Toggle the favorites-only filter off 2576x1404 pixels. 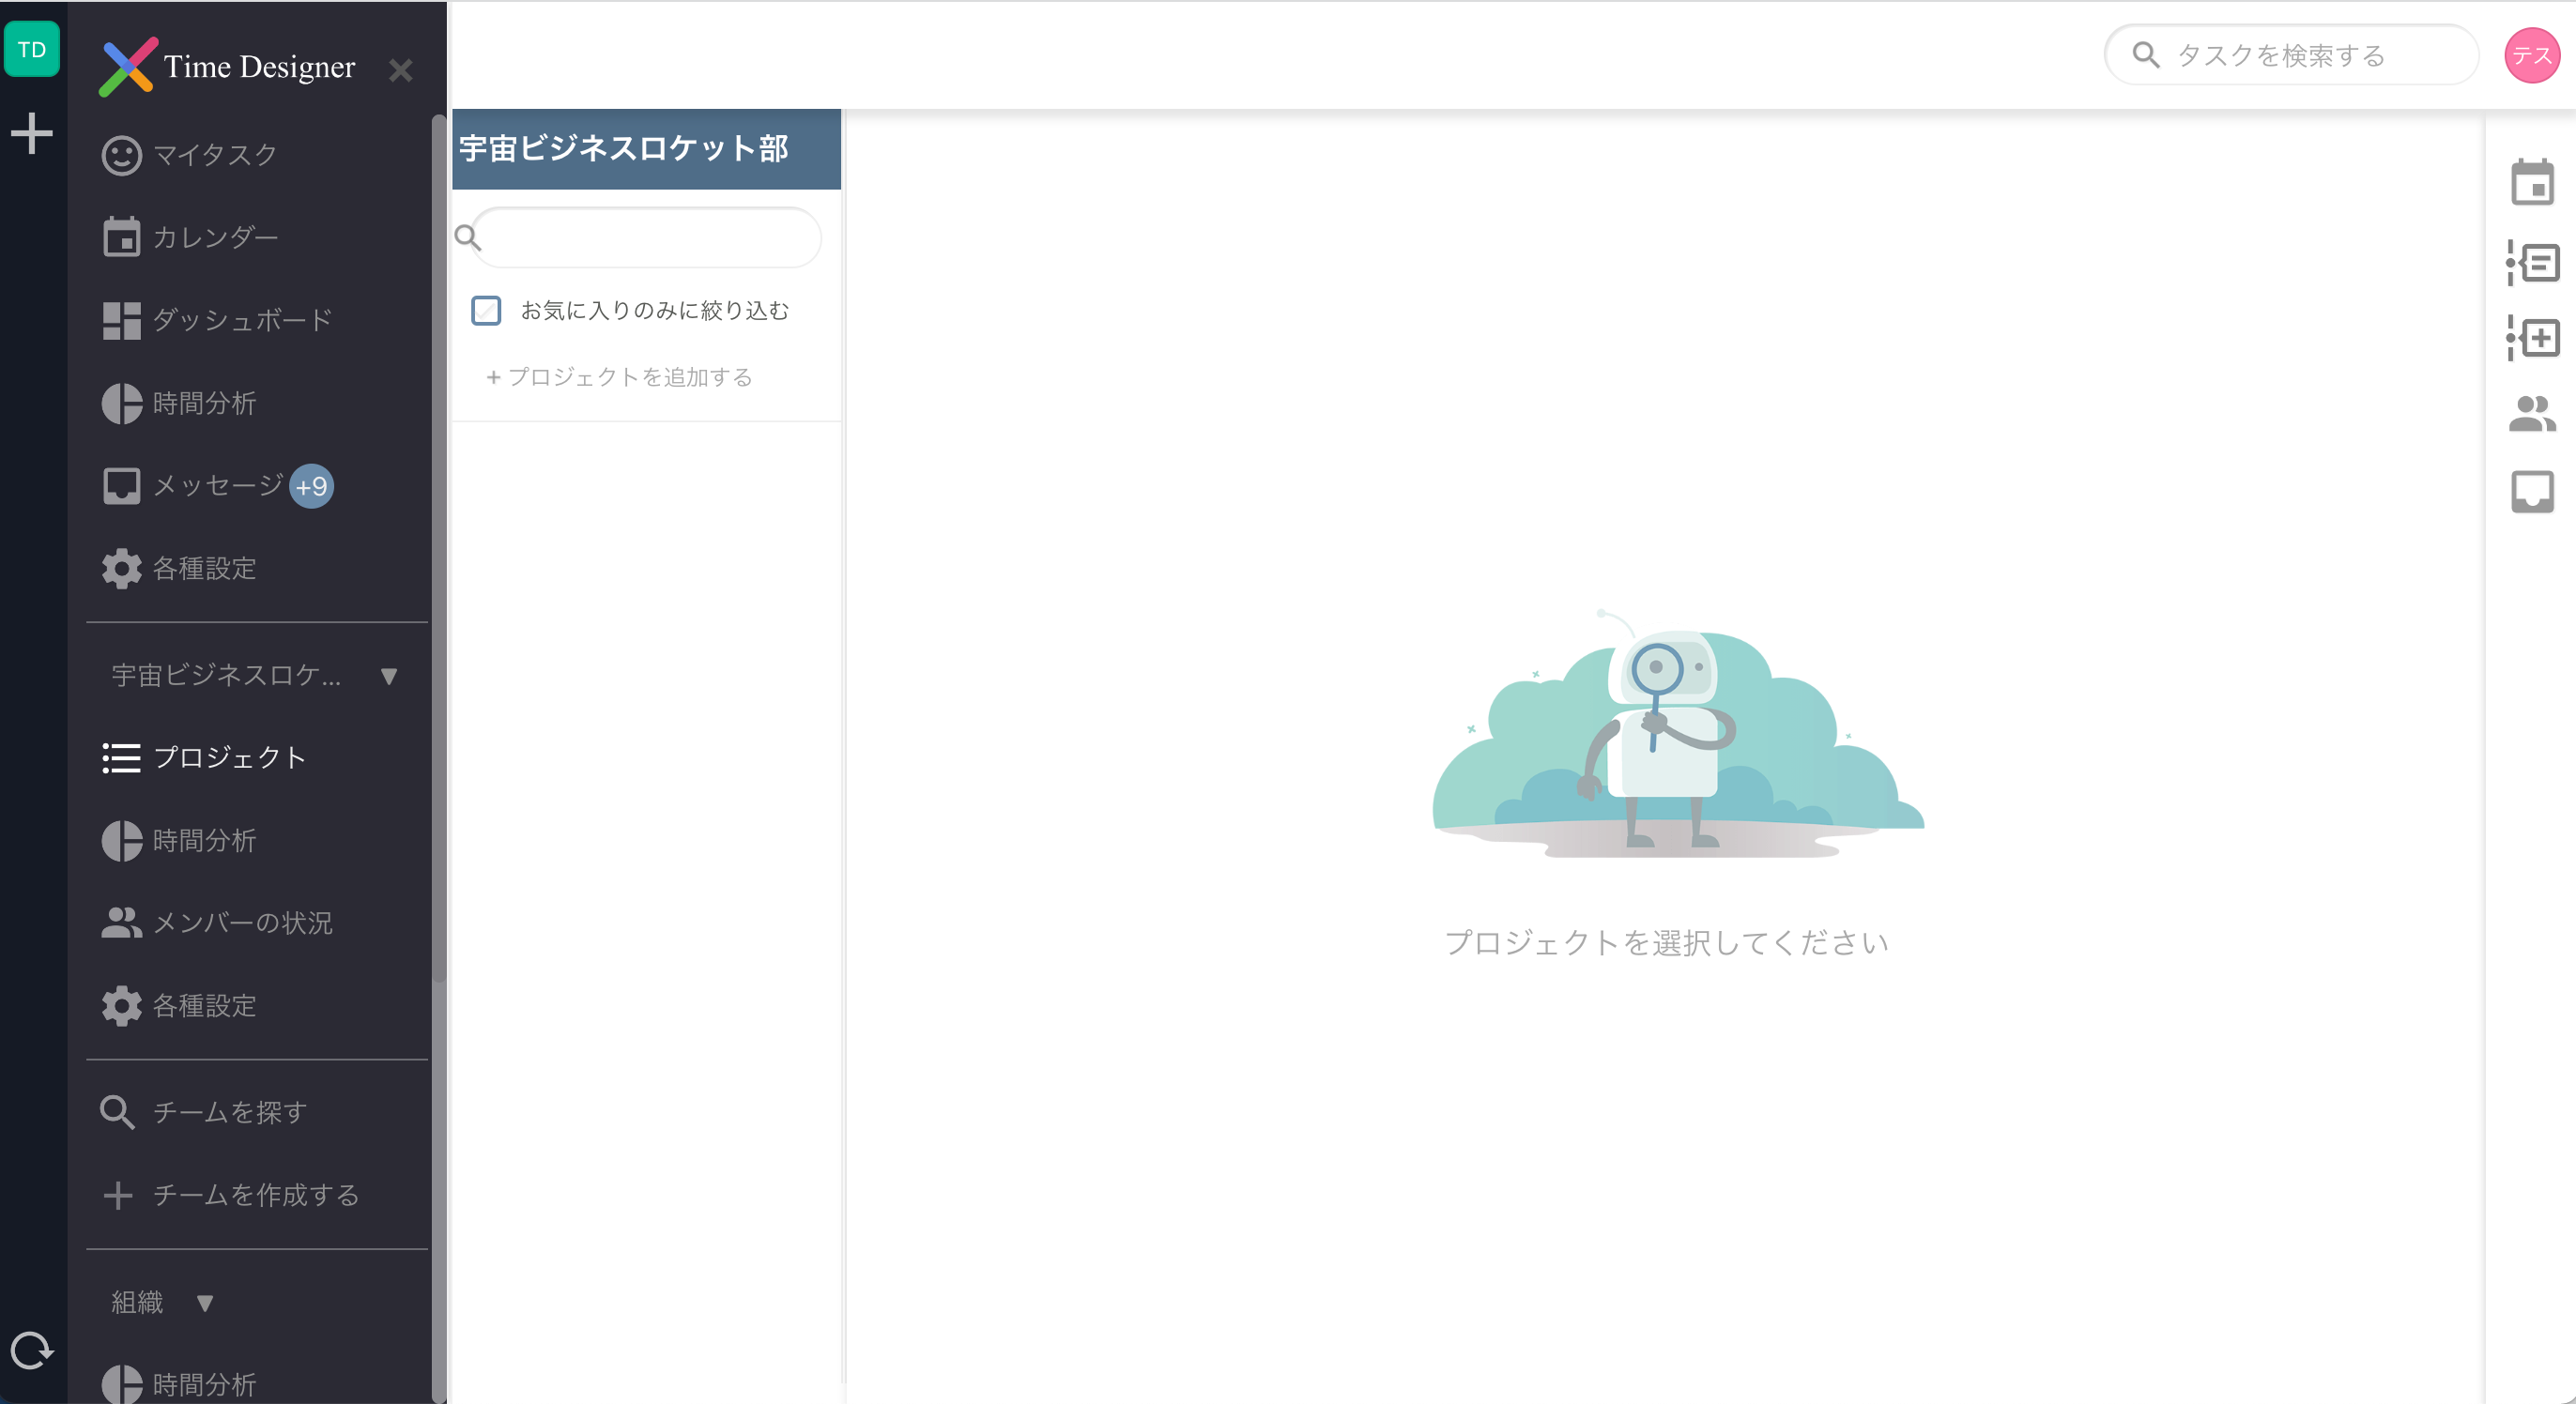tap(486, 311)
